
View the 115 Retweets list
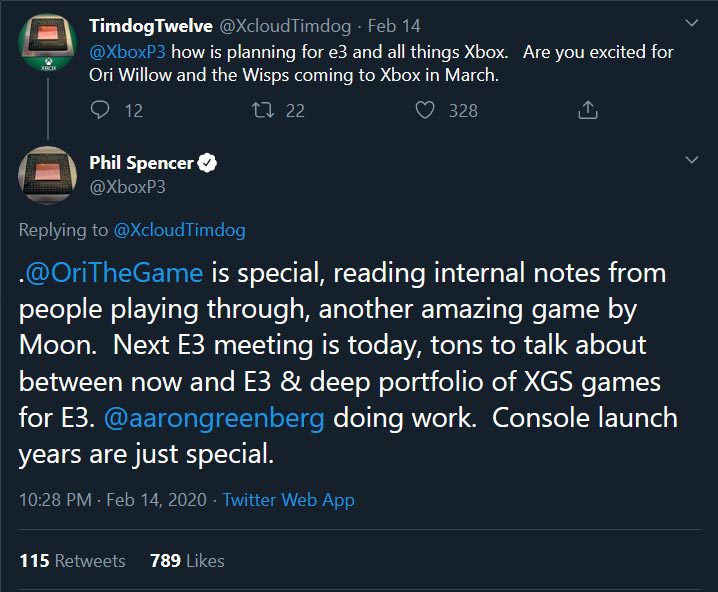coord(72,560)
